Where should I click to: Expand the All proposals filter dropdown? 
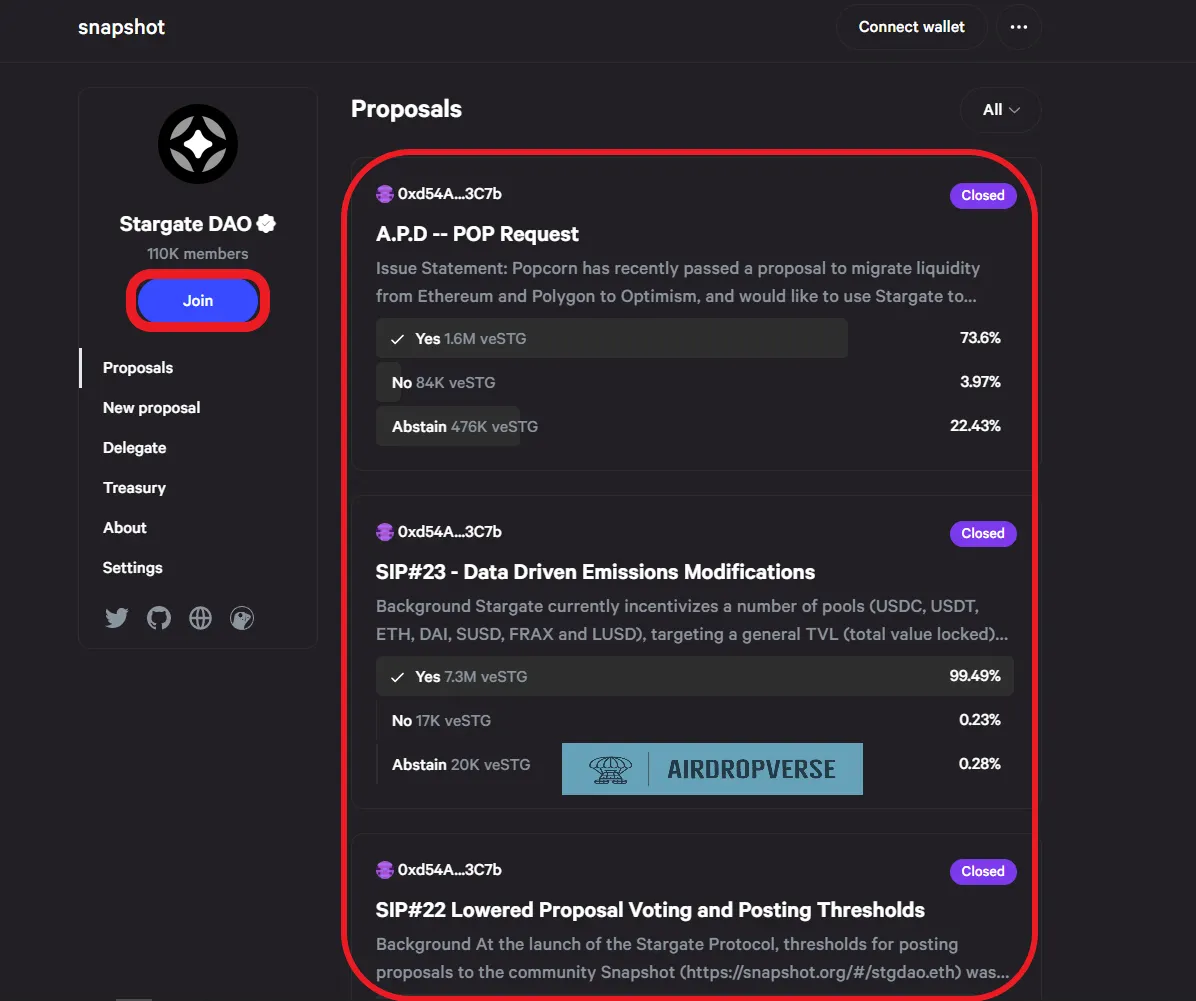1001,110
